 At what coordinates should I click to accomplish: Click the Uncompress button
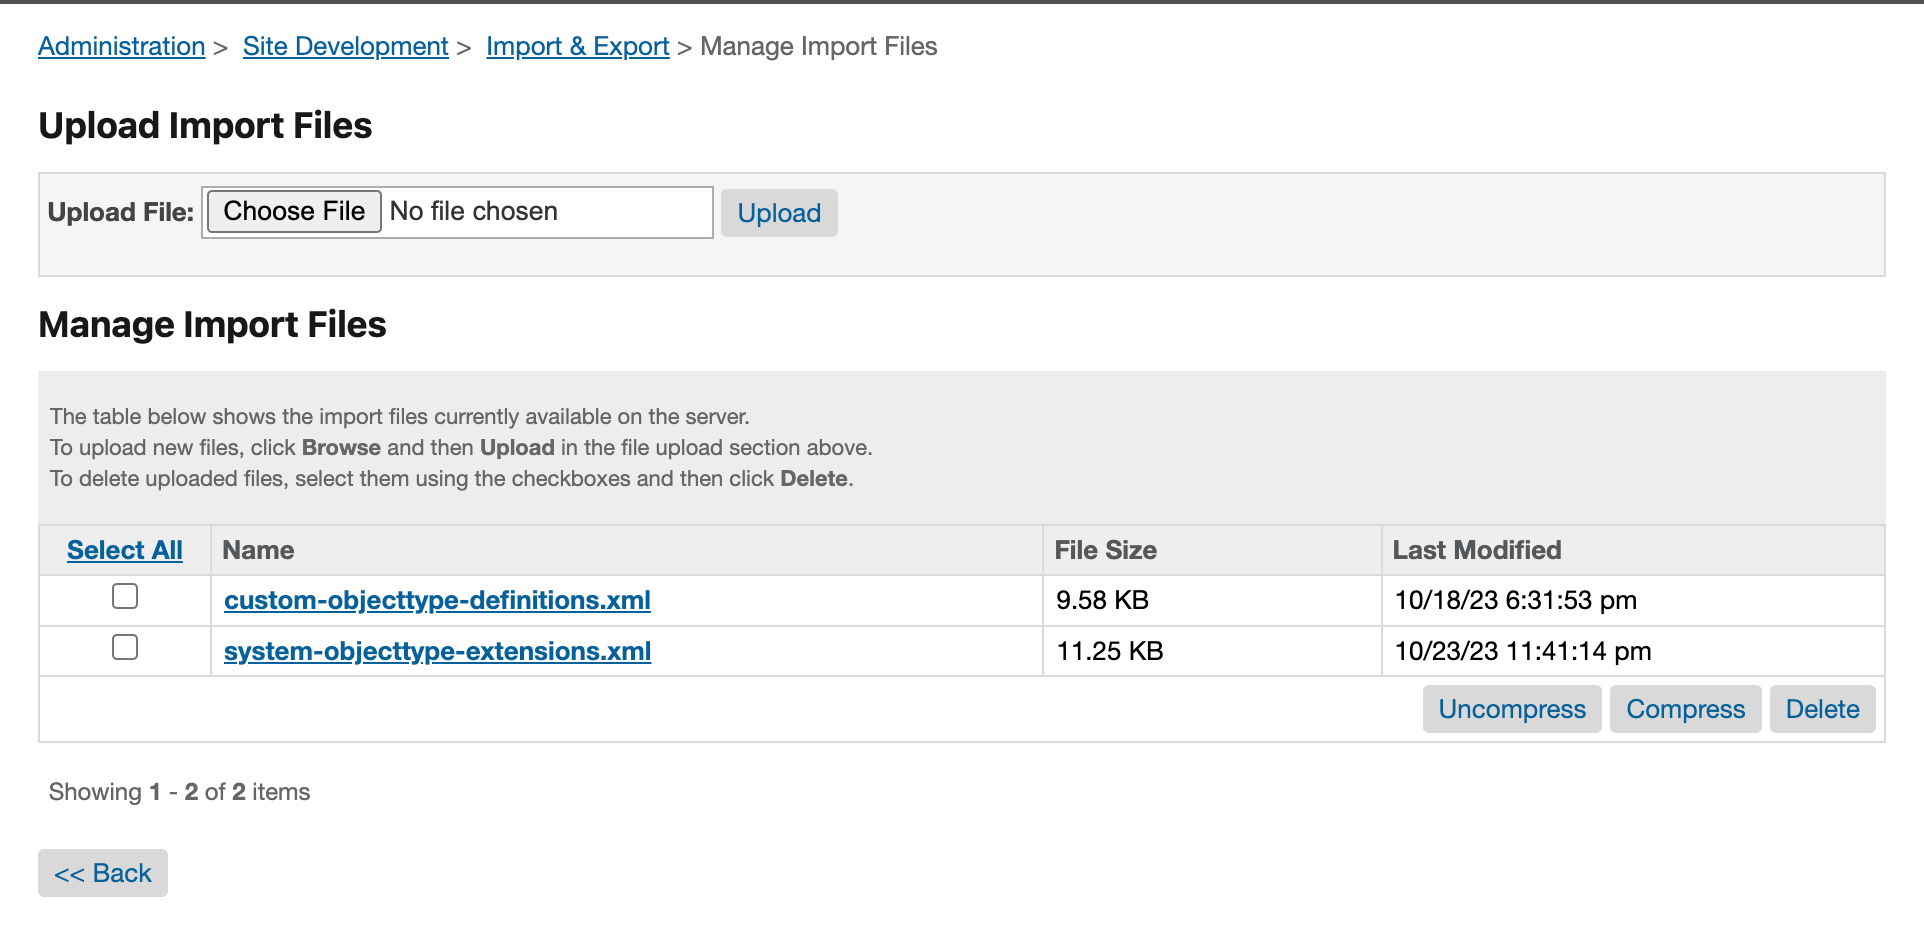coord(1511,708)
